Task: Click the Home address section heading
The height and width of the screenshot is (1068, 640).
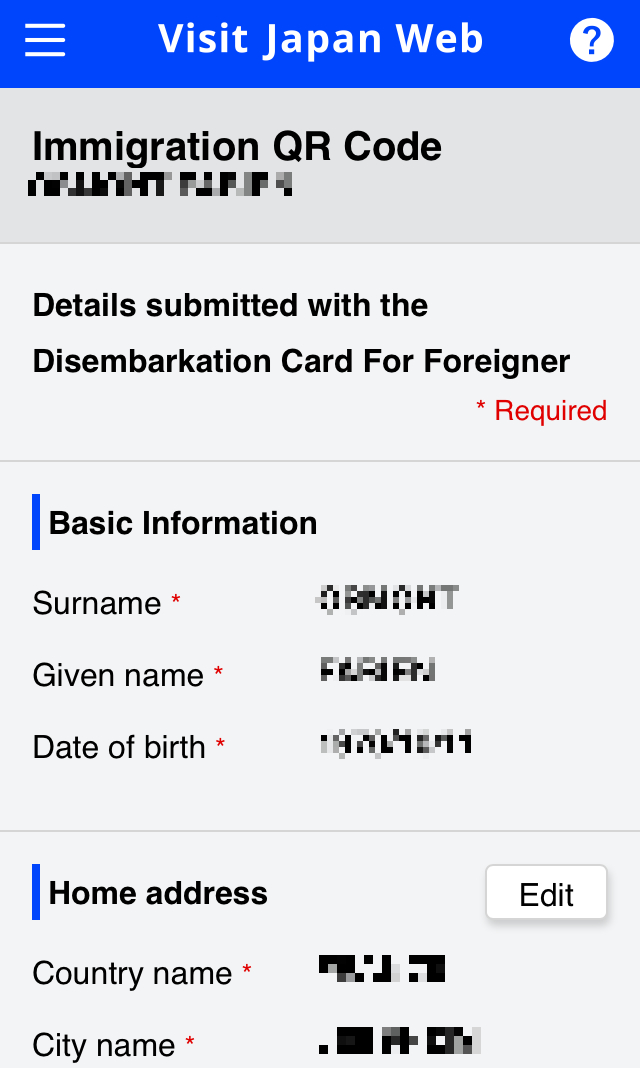Action: 158,893
